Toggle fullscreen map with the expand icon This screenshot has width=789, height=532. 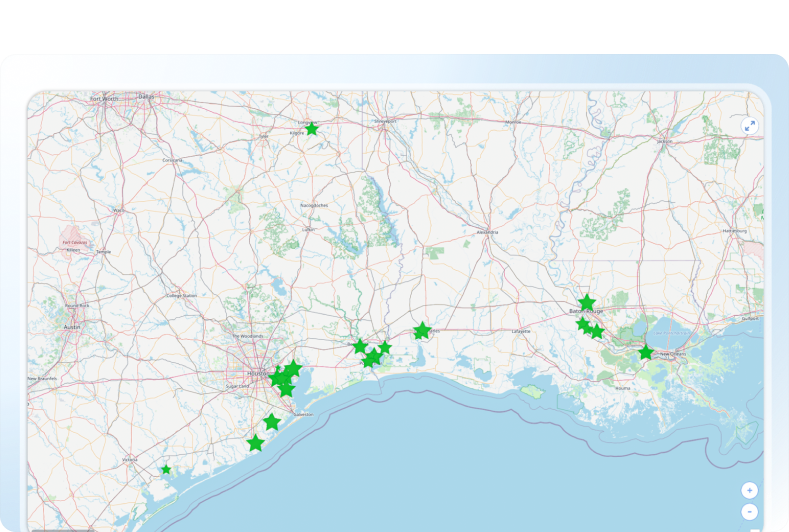pyautogui.click(x=750, y=126)
